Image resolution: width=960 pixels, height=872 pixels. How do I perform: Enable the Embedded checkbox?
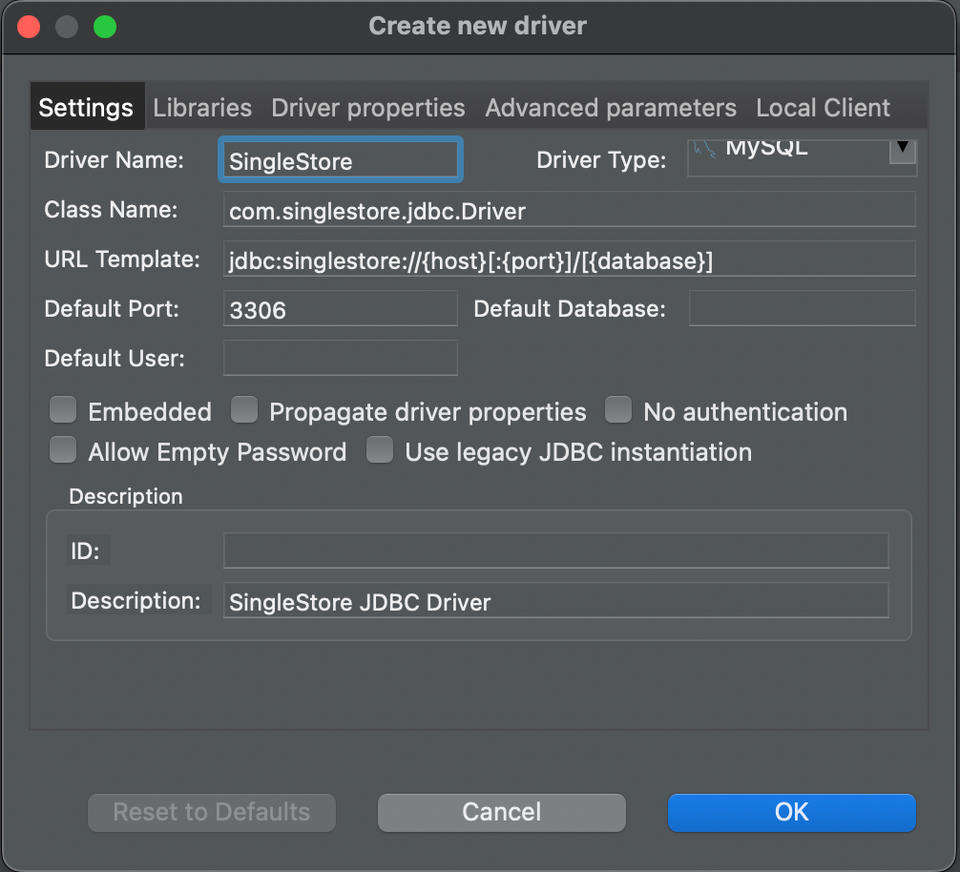(62, 410)
